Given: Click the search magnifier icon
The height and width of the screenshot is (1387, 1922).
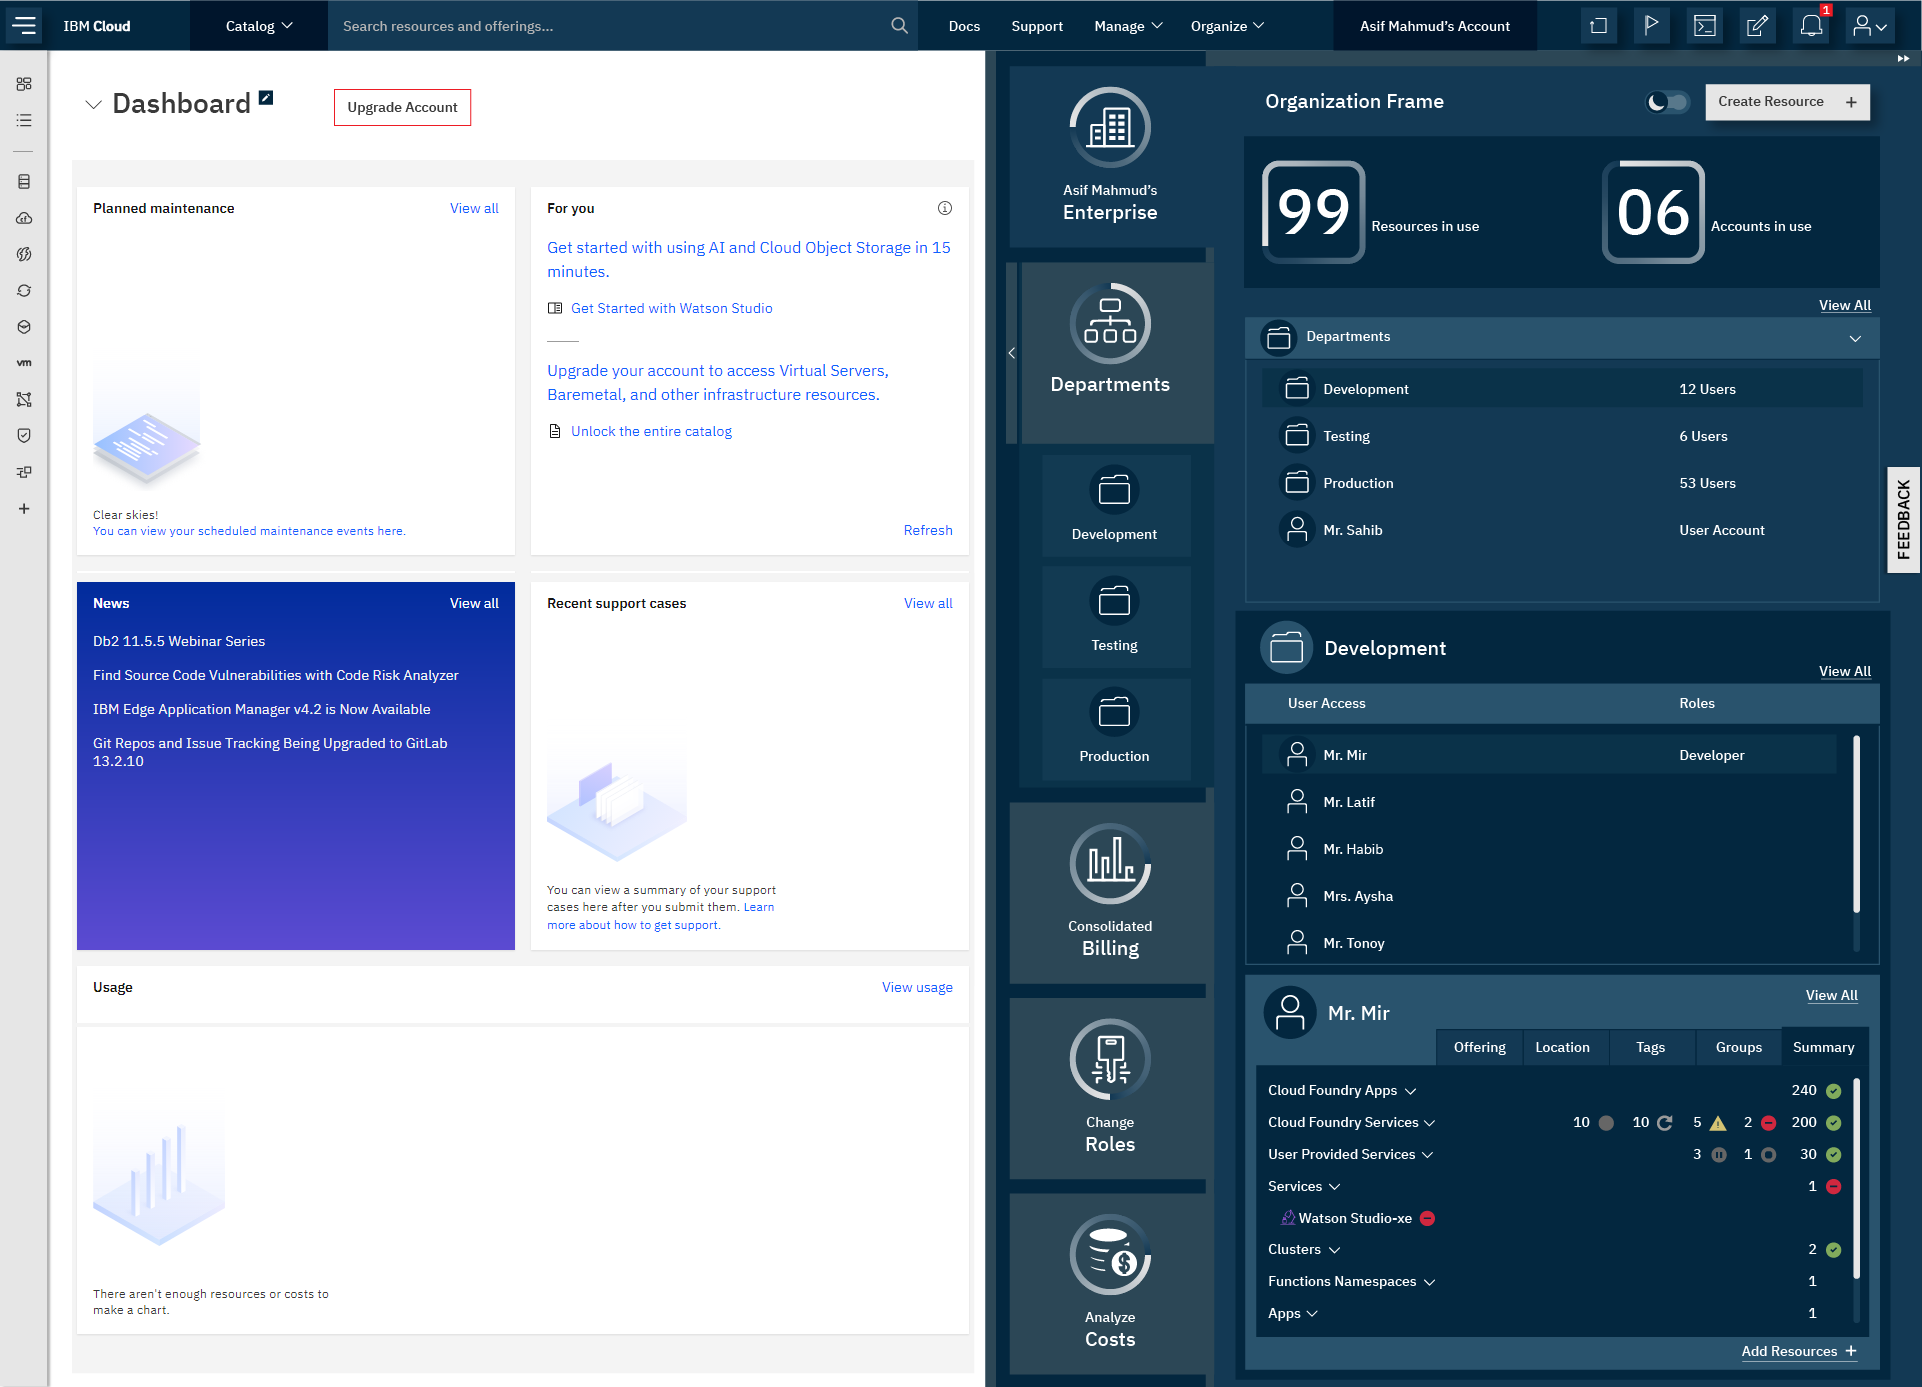Looking at the screenshot, I should (899, 26).
